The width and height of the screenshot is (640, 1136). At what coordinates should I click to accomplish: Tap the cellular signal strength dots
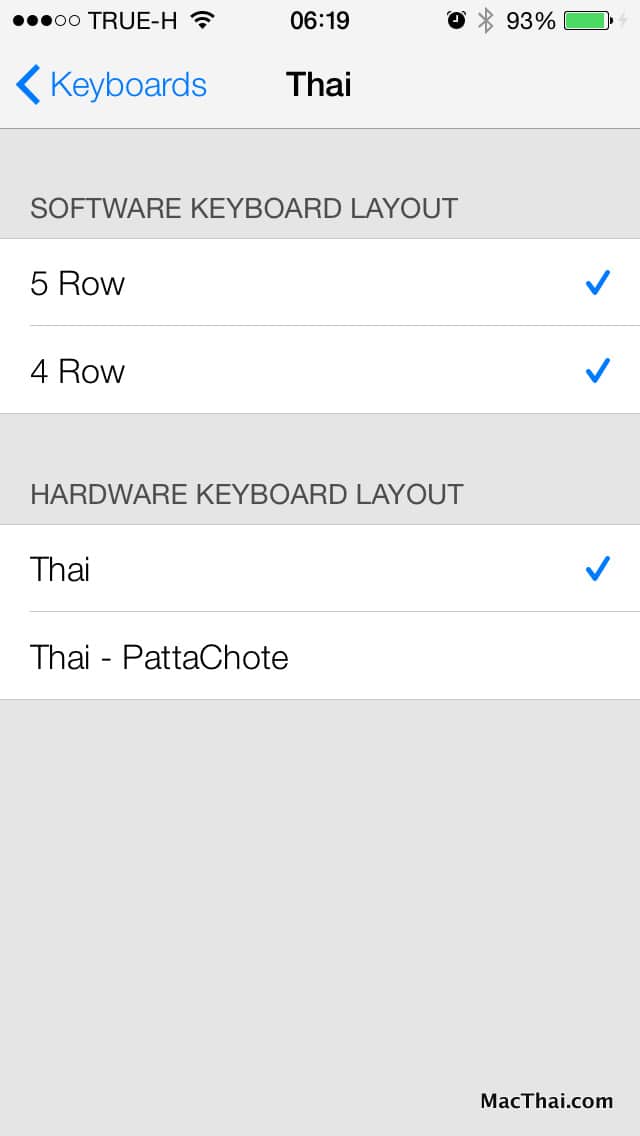point(46,21)
